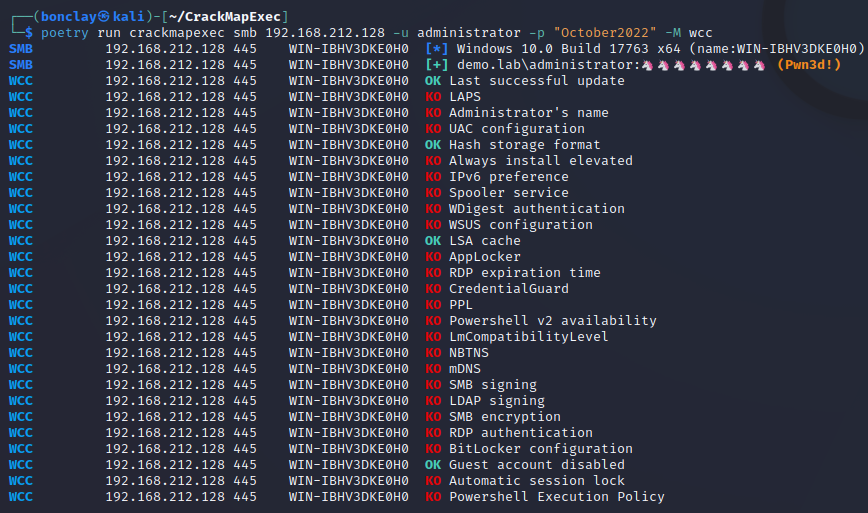Click the green OK beside 'LSA cache'

click(433, 241)
